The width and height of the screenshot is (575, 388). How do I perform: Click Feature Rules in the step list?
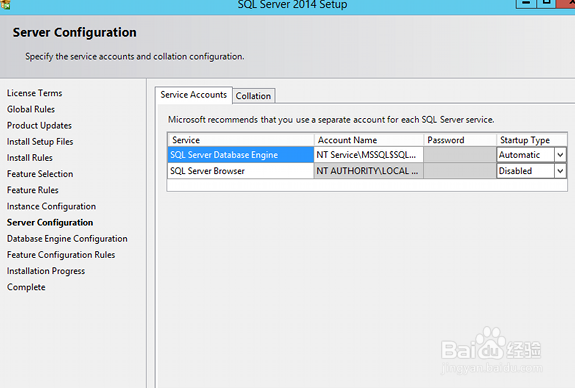[33, 190]
